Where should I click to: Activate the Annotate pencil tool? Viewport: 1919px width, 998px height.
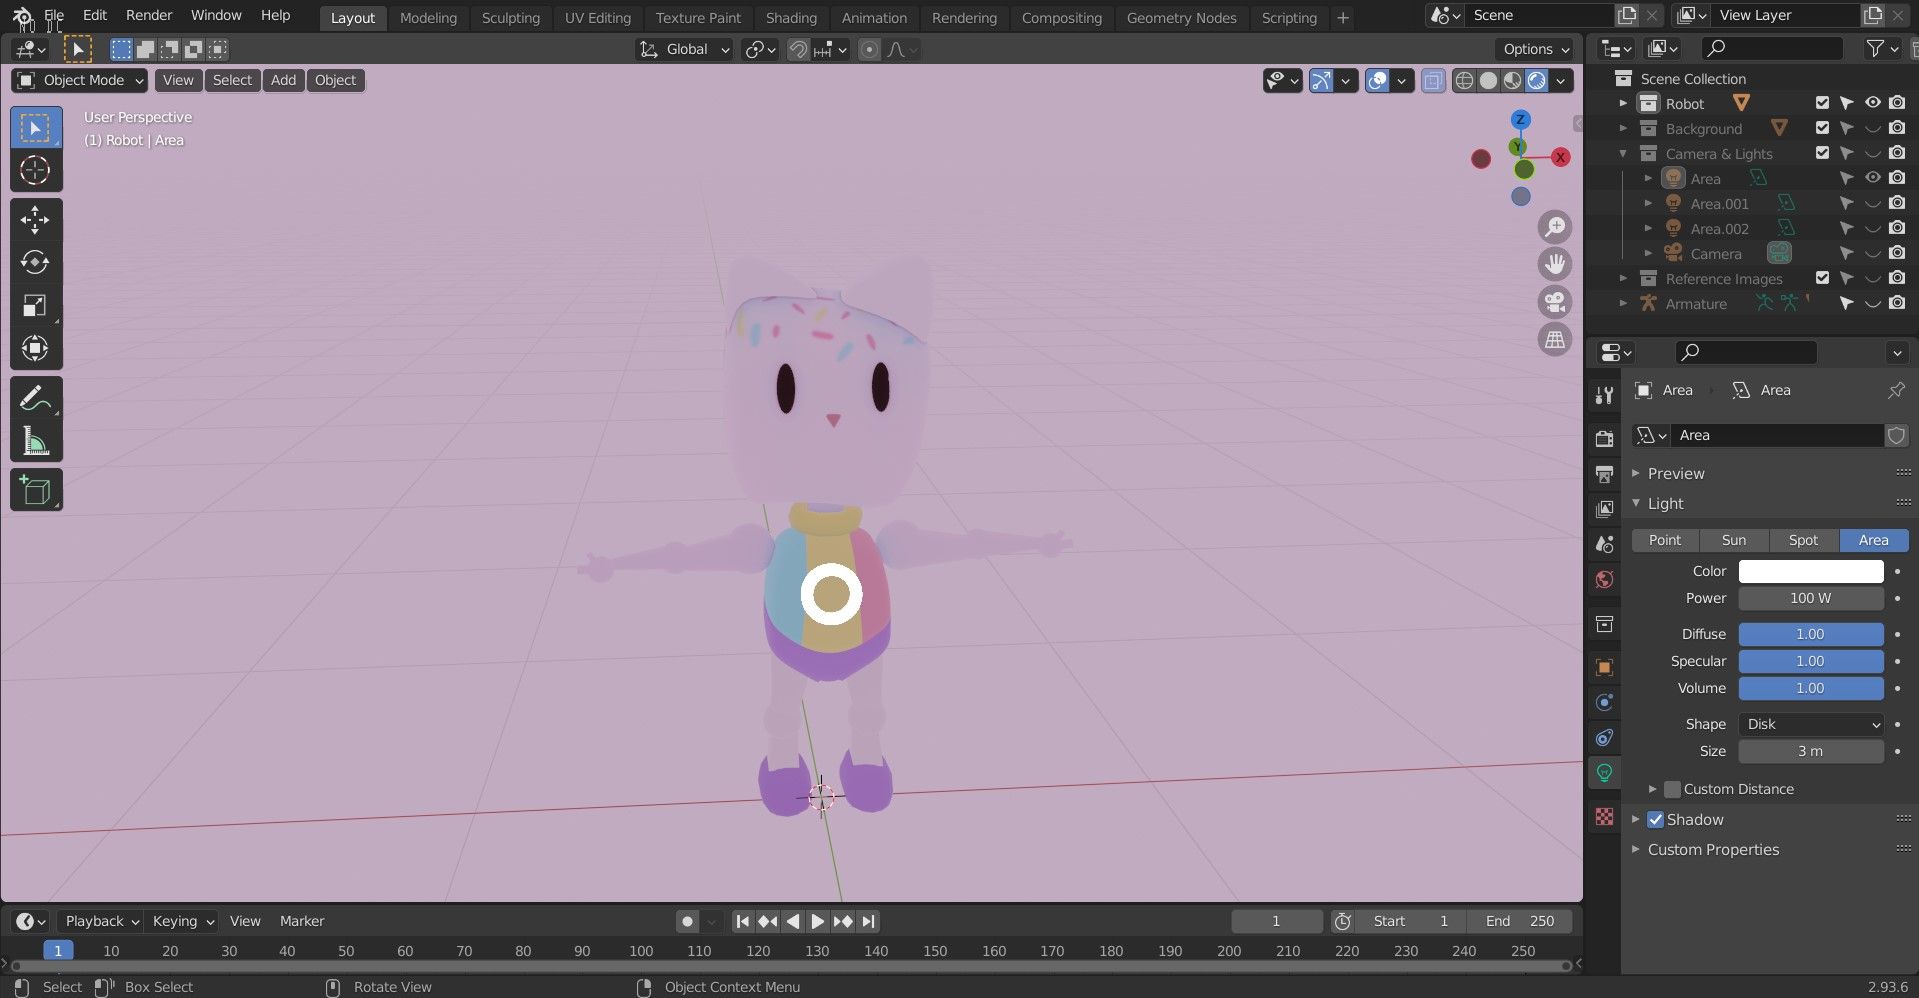35,398
